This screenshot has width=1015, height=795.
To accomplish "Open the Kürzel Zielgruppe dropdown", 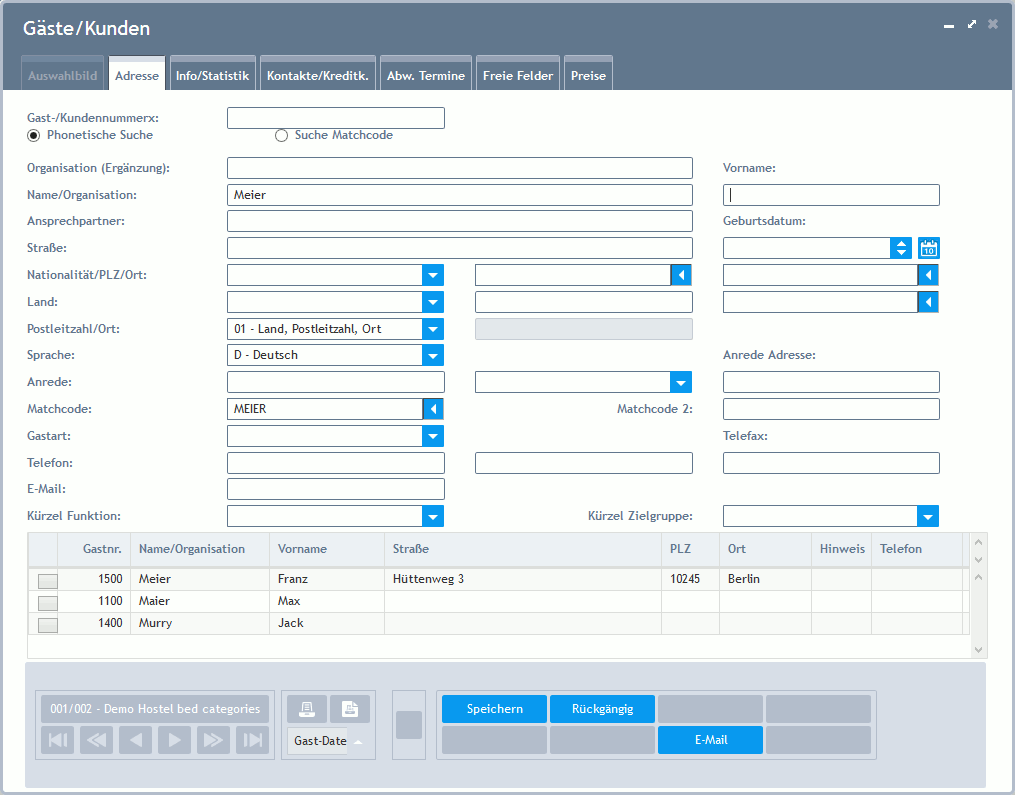I will point(928,516).
